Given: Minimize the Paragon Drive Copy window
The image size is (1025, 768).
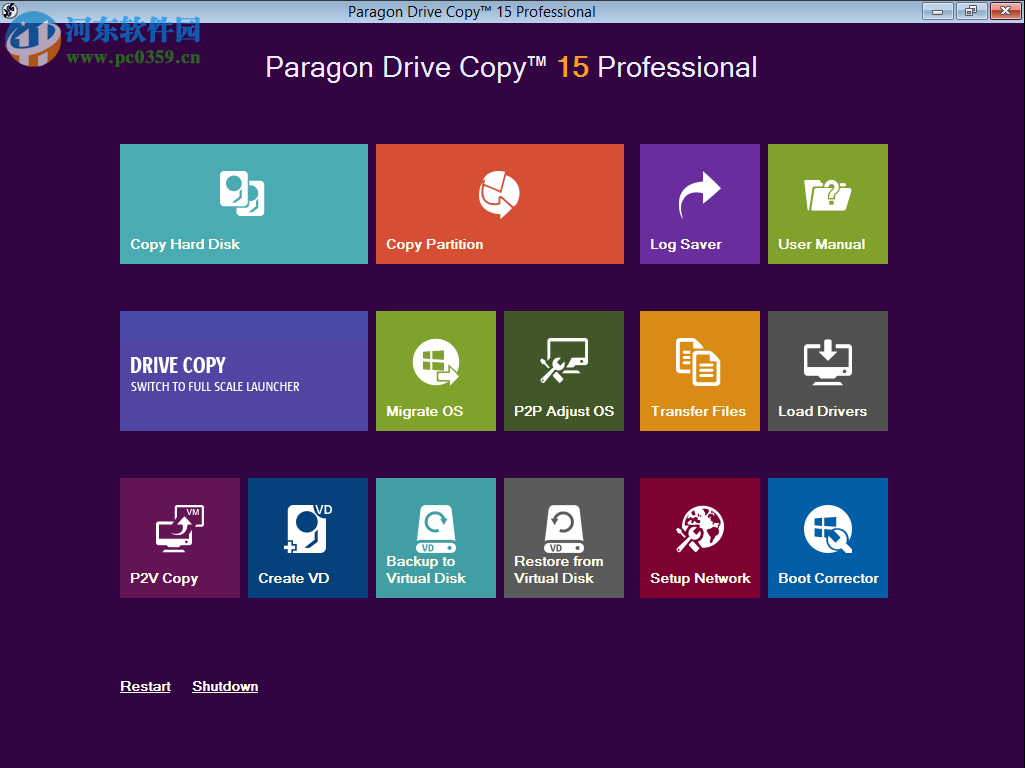Looking at the screenshot, I should [x=936, y=11].
